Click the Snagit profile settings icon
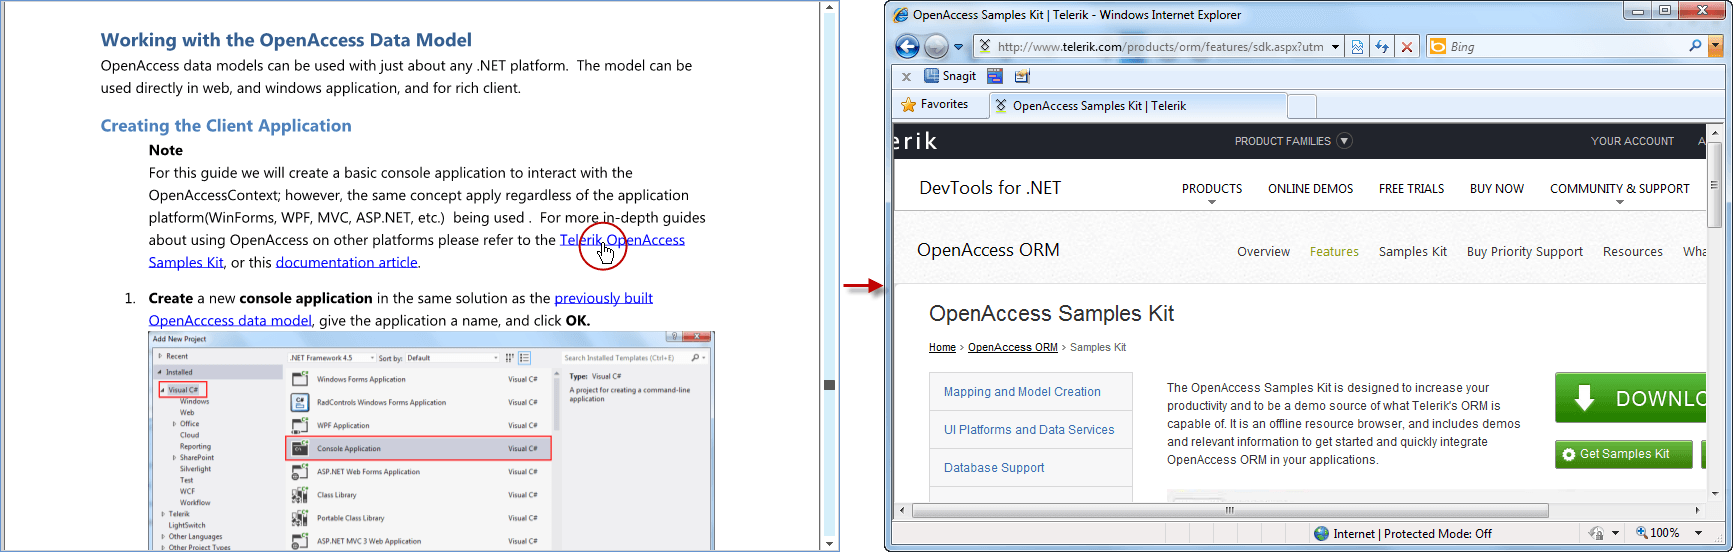1733x552 pixels. click(x=1022, y=76)
